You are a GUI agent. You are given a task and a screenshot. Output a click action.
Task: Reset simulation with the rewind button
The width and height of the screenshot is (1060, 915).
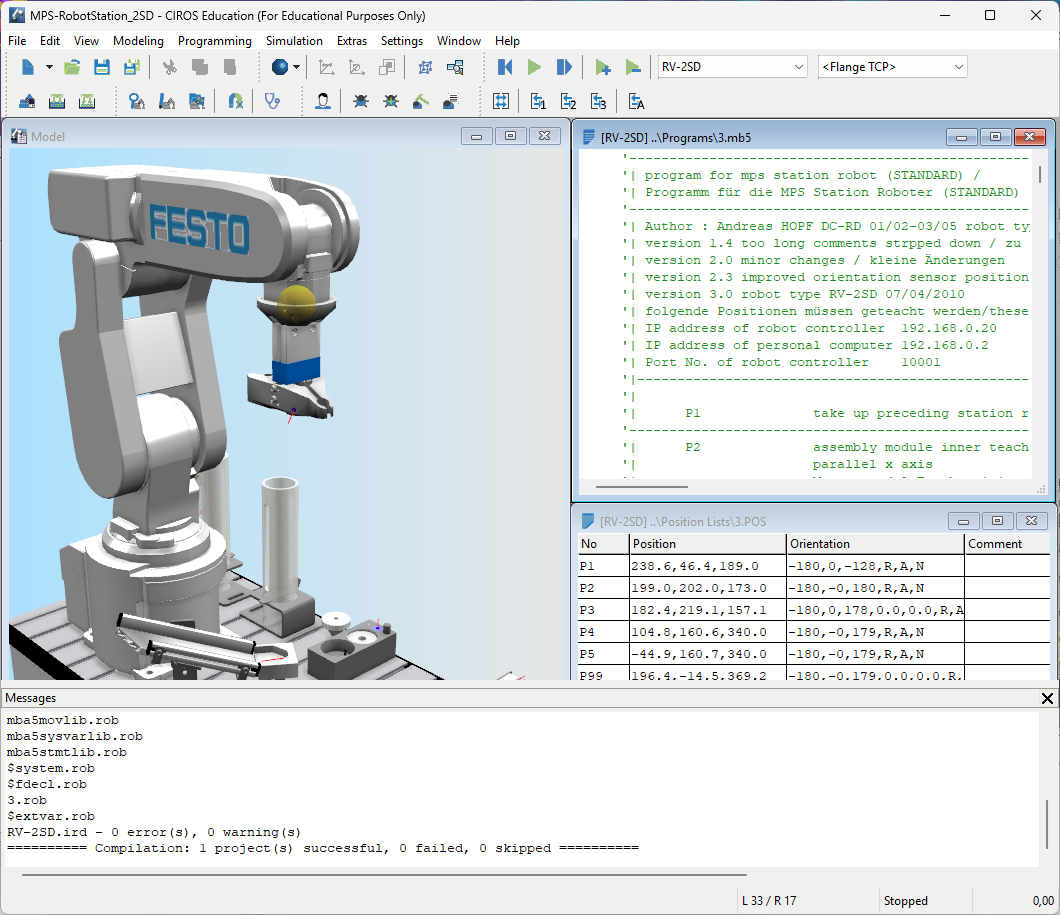[x=504, y=67]
